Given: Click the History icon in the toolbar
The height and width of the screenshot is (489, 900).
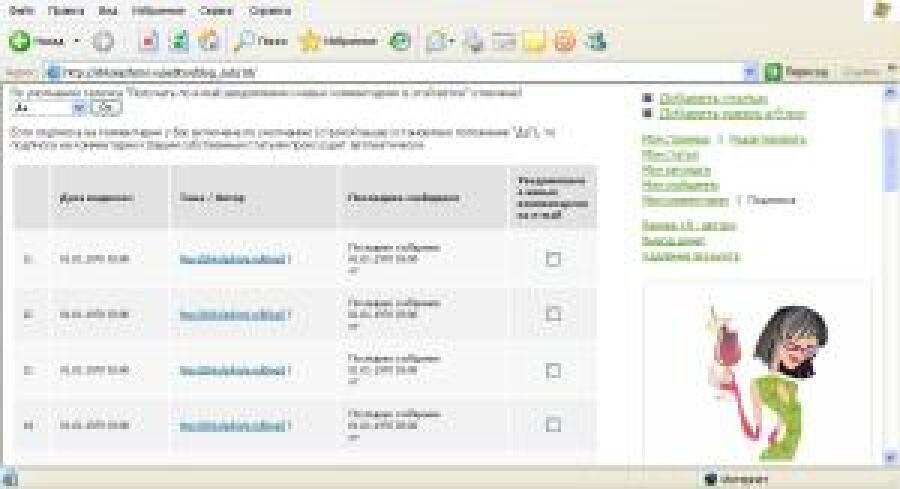Looking at the screenshot, I should [399, 42].
